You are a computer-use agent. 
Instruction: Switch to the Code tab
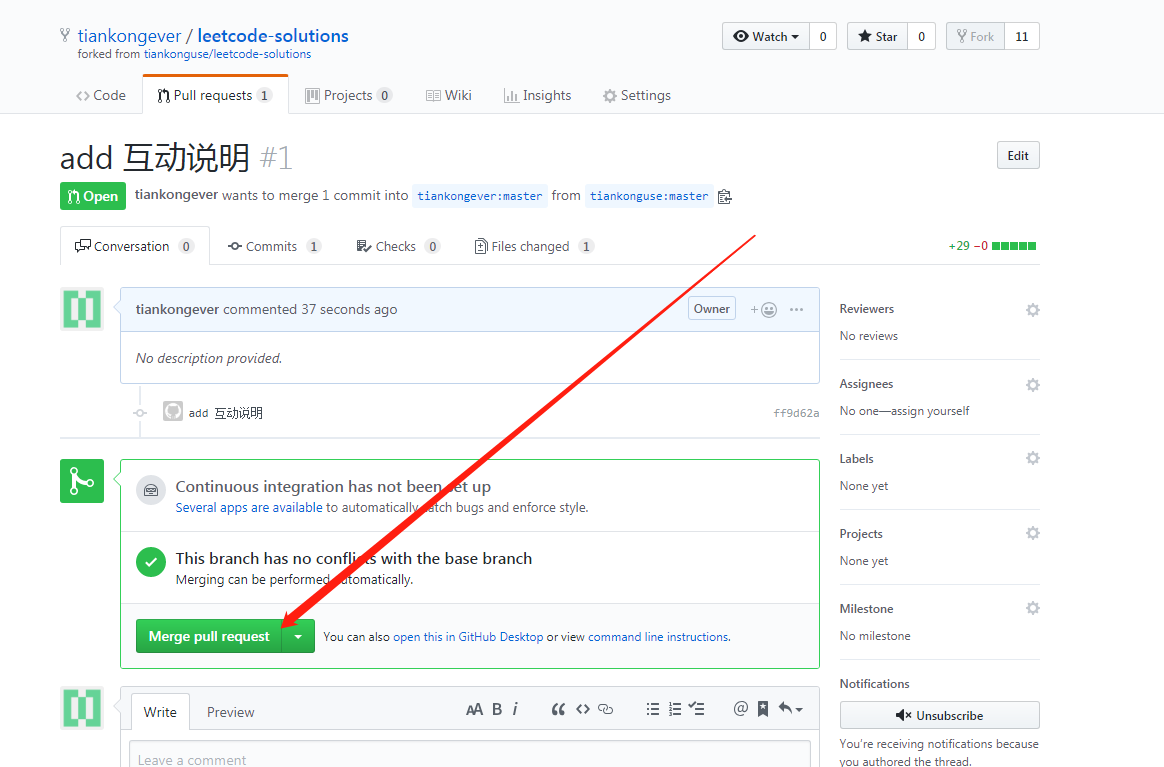101,95
